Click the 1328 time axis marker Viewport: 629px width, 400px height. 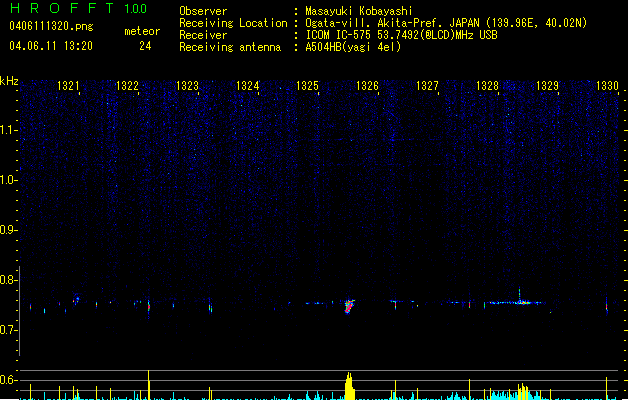[x=487, y=86]
